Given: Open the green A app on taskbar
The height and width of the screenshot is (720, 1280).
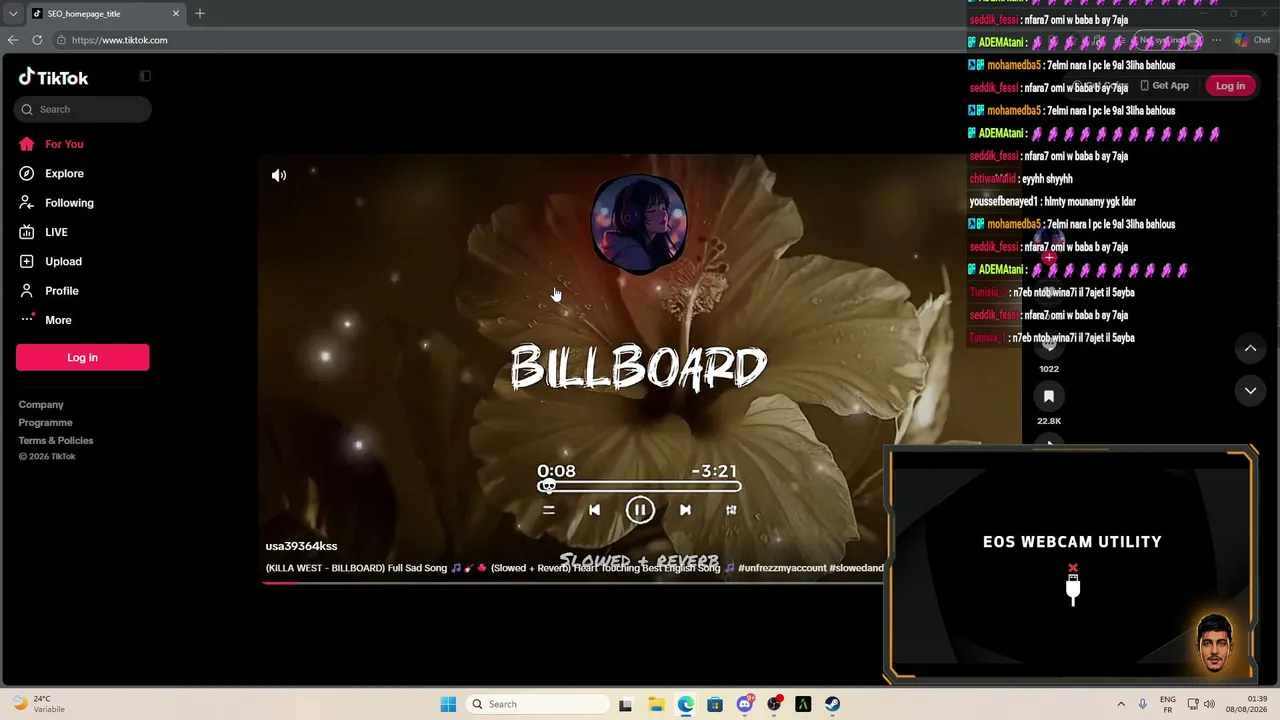Looking at the screenshot, I should (x=803, y=704).
